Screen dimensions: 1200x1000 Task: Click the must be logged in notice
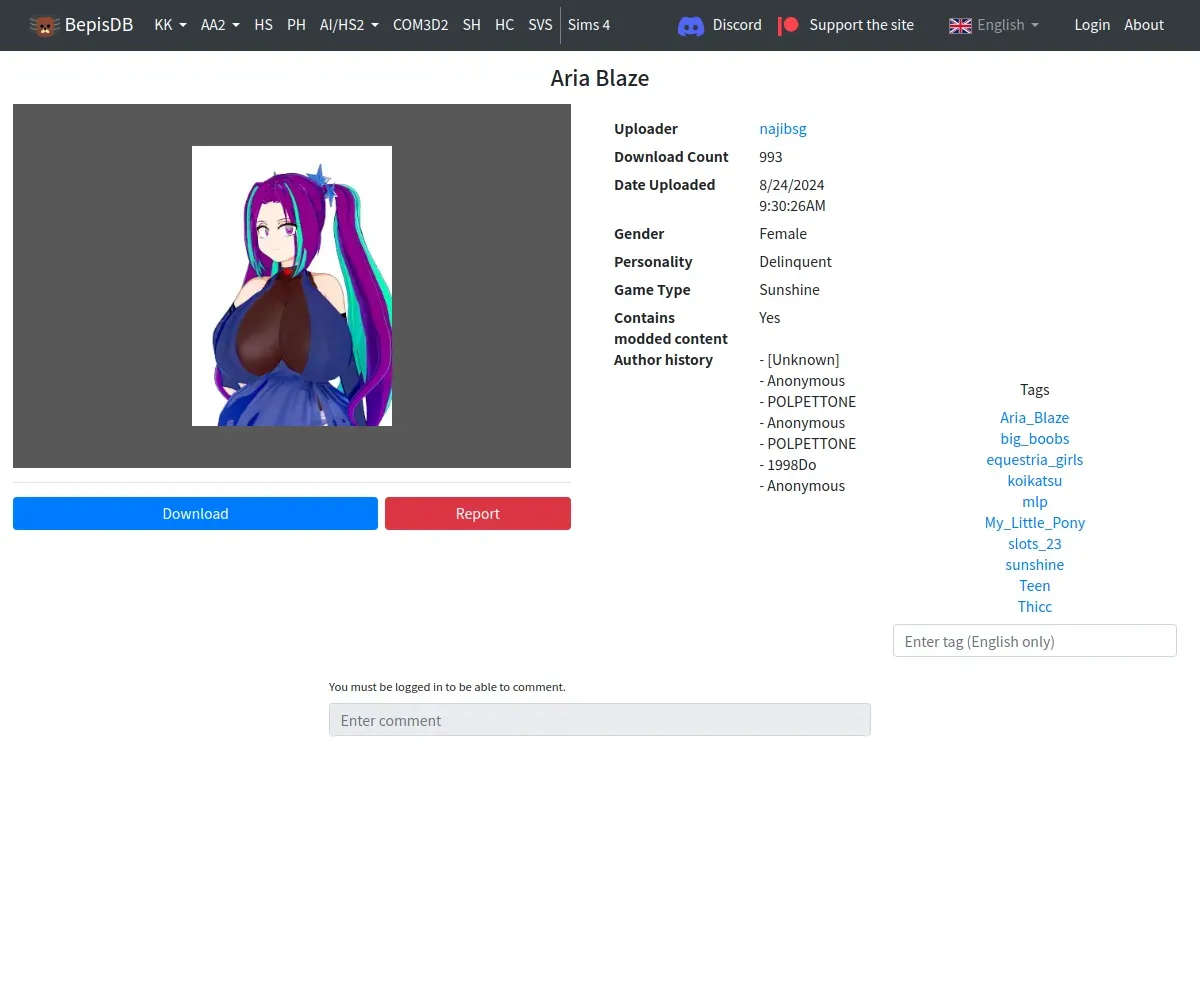447,687
